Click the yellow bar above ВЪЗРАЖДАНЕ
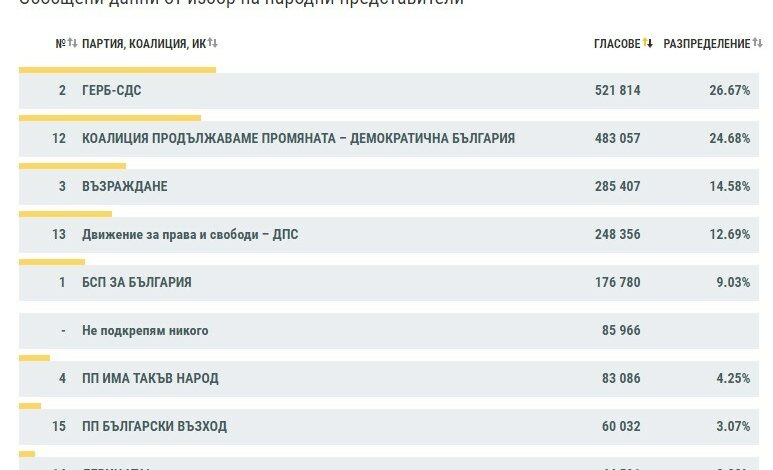 72,166
